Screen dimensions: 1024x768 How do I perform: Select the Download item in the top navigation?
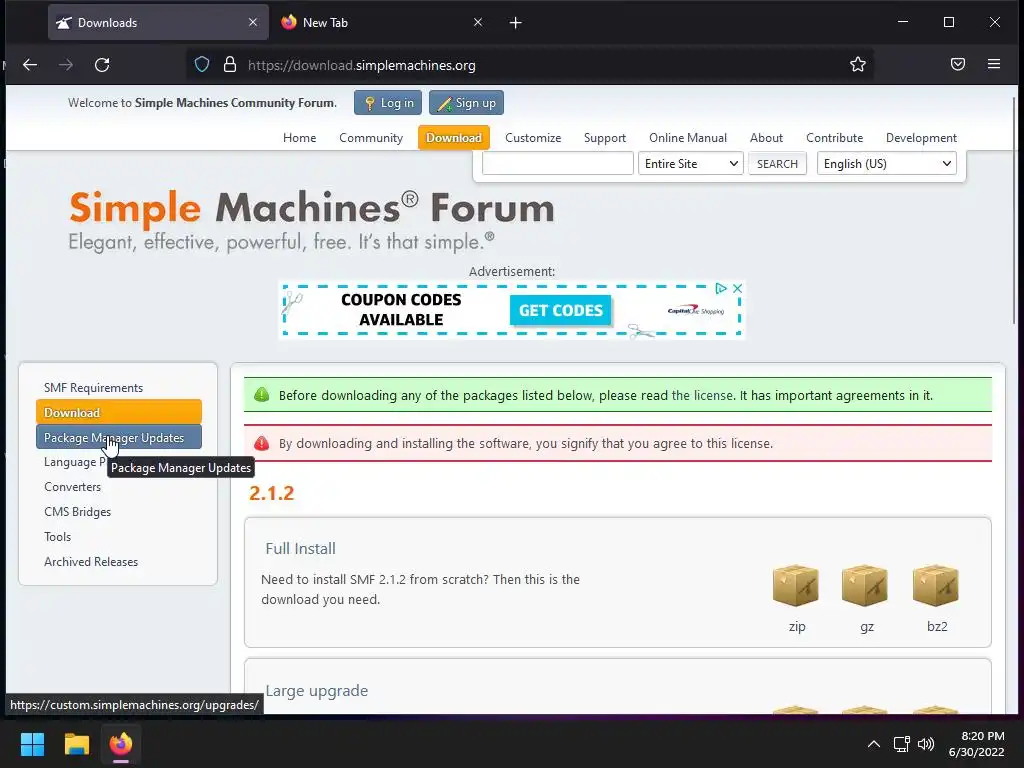453,138
